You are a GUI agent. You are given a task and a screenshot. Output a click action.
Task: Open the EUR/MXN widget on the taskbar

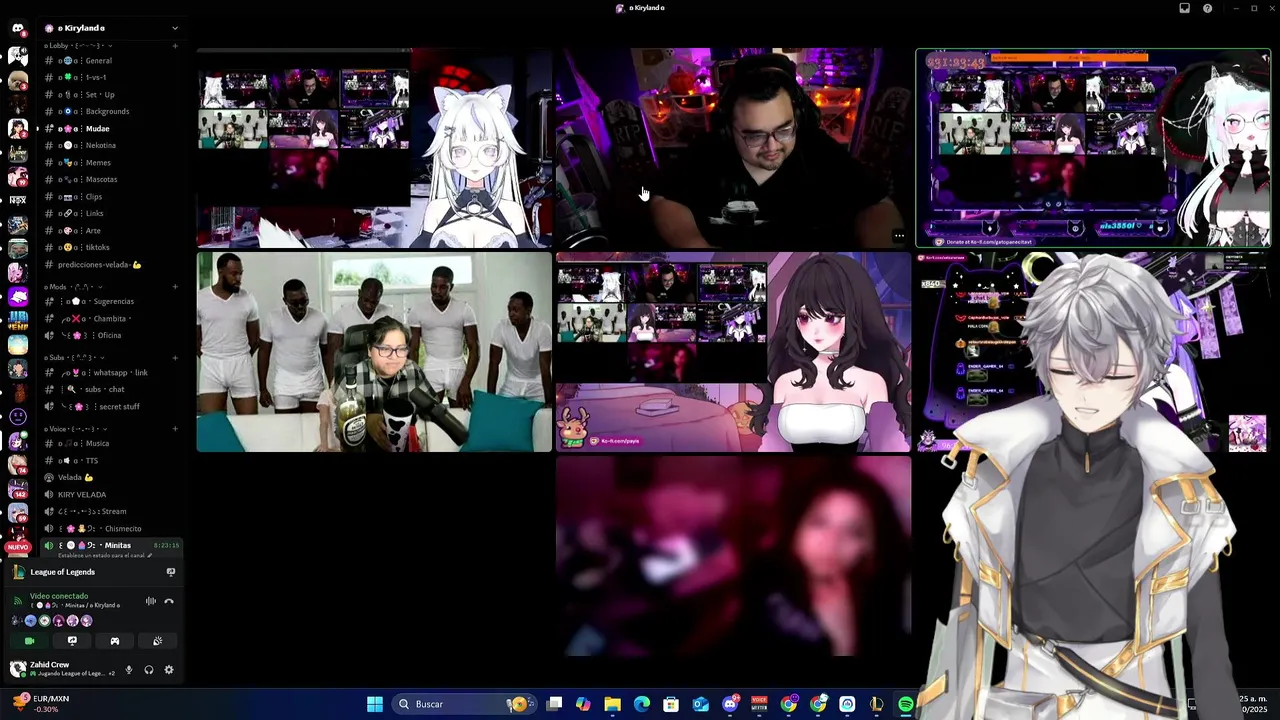[42, 704]
